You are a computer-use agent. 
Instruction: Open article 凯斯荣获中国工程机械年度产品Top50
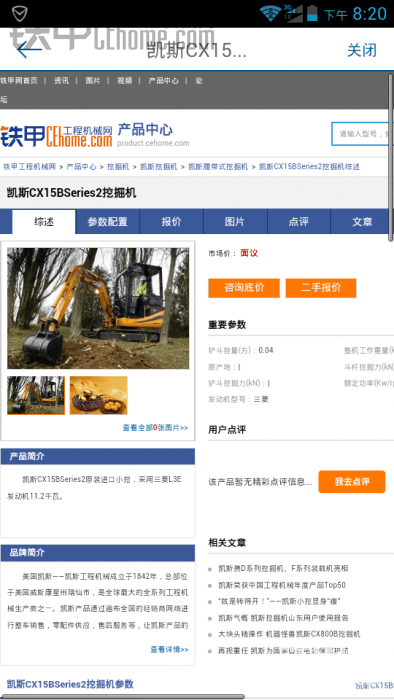click(282, 585)
